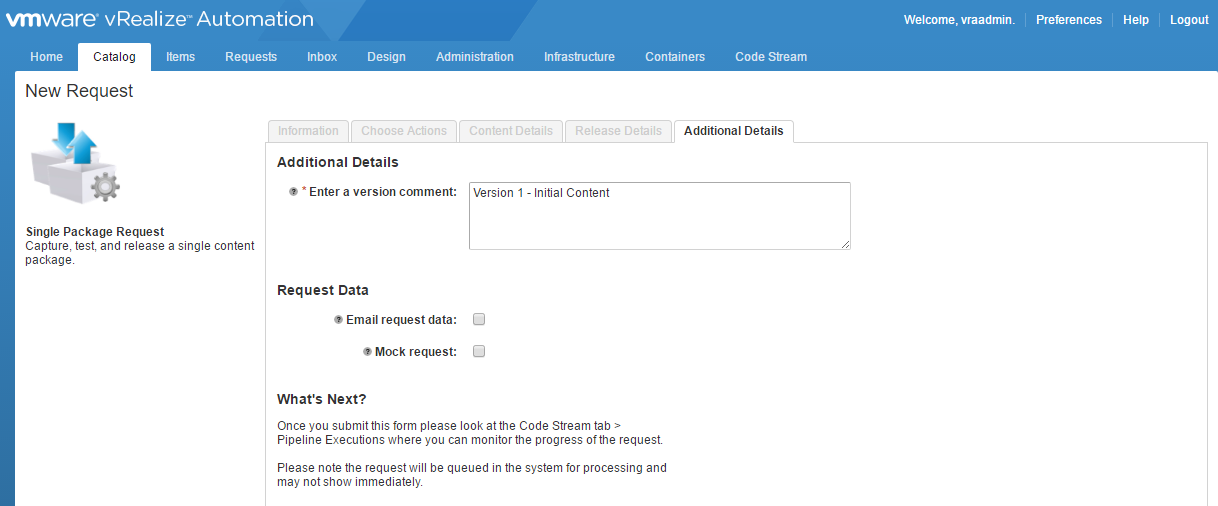Click inside the version comment text area
1218x506 pixels.
[x=659, y=216]
